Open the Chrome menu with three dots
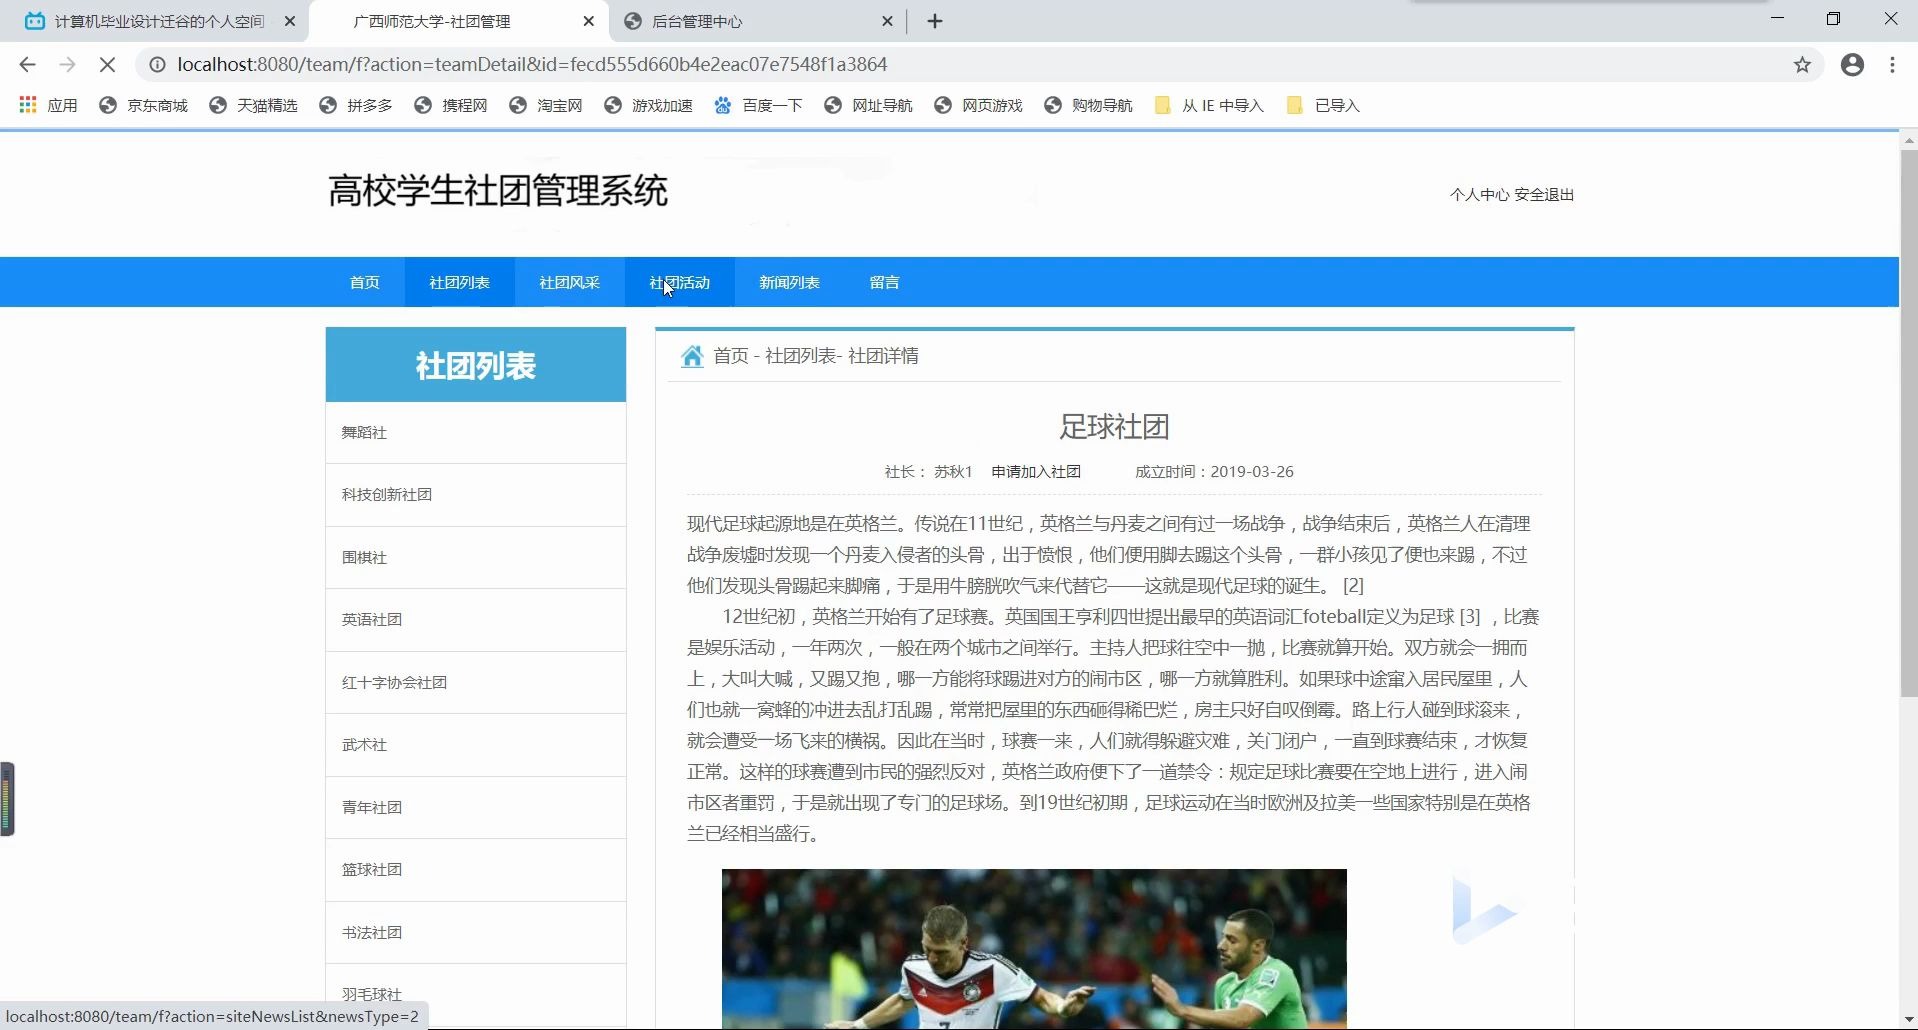1918x1030 pixels. (x=1892, y=64)
